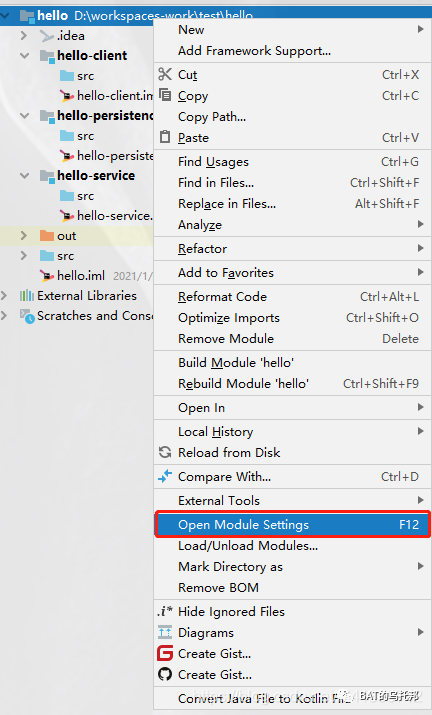Click the Cut scissors icon
The height and width of the screenshot is (715, 432).
click(x=165, y=74)
